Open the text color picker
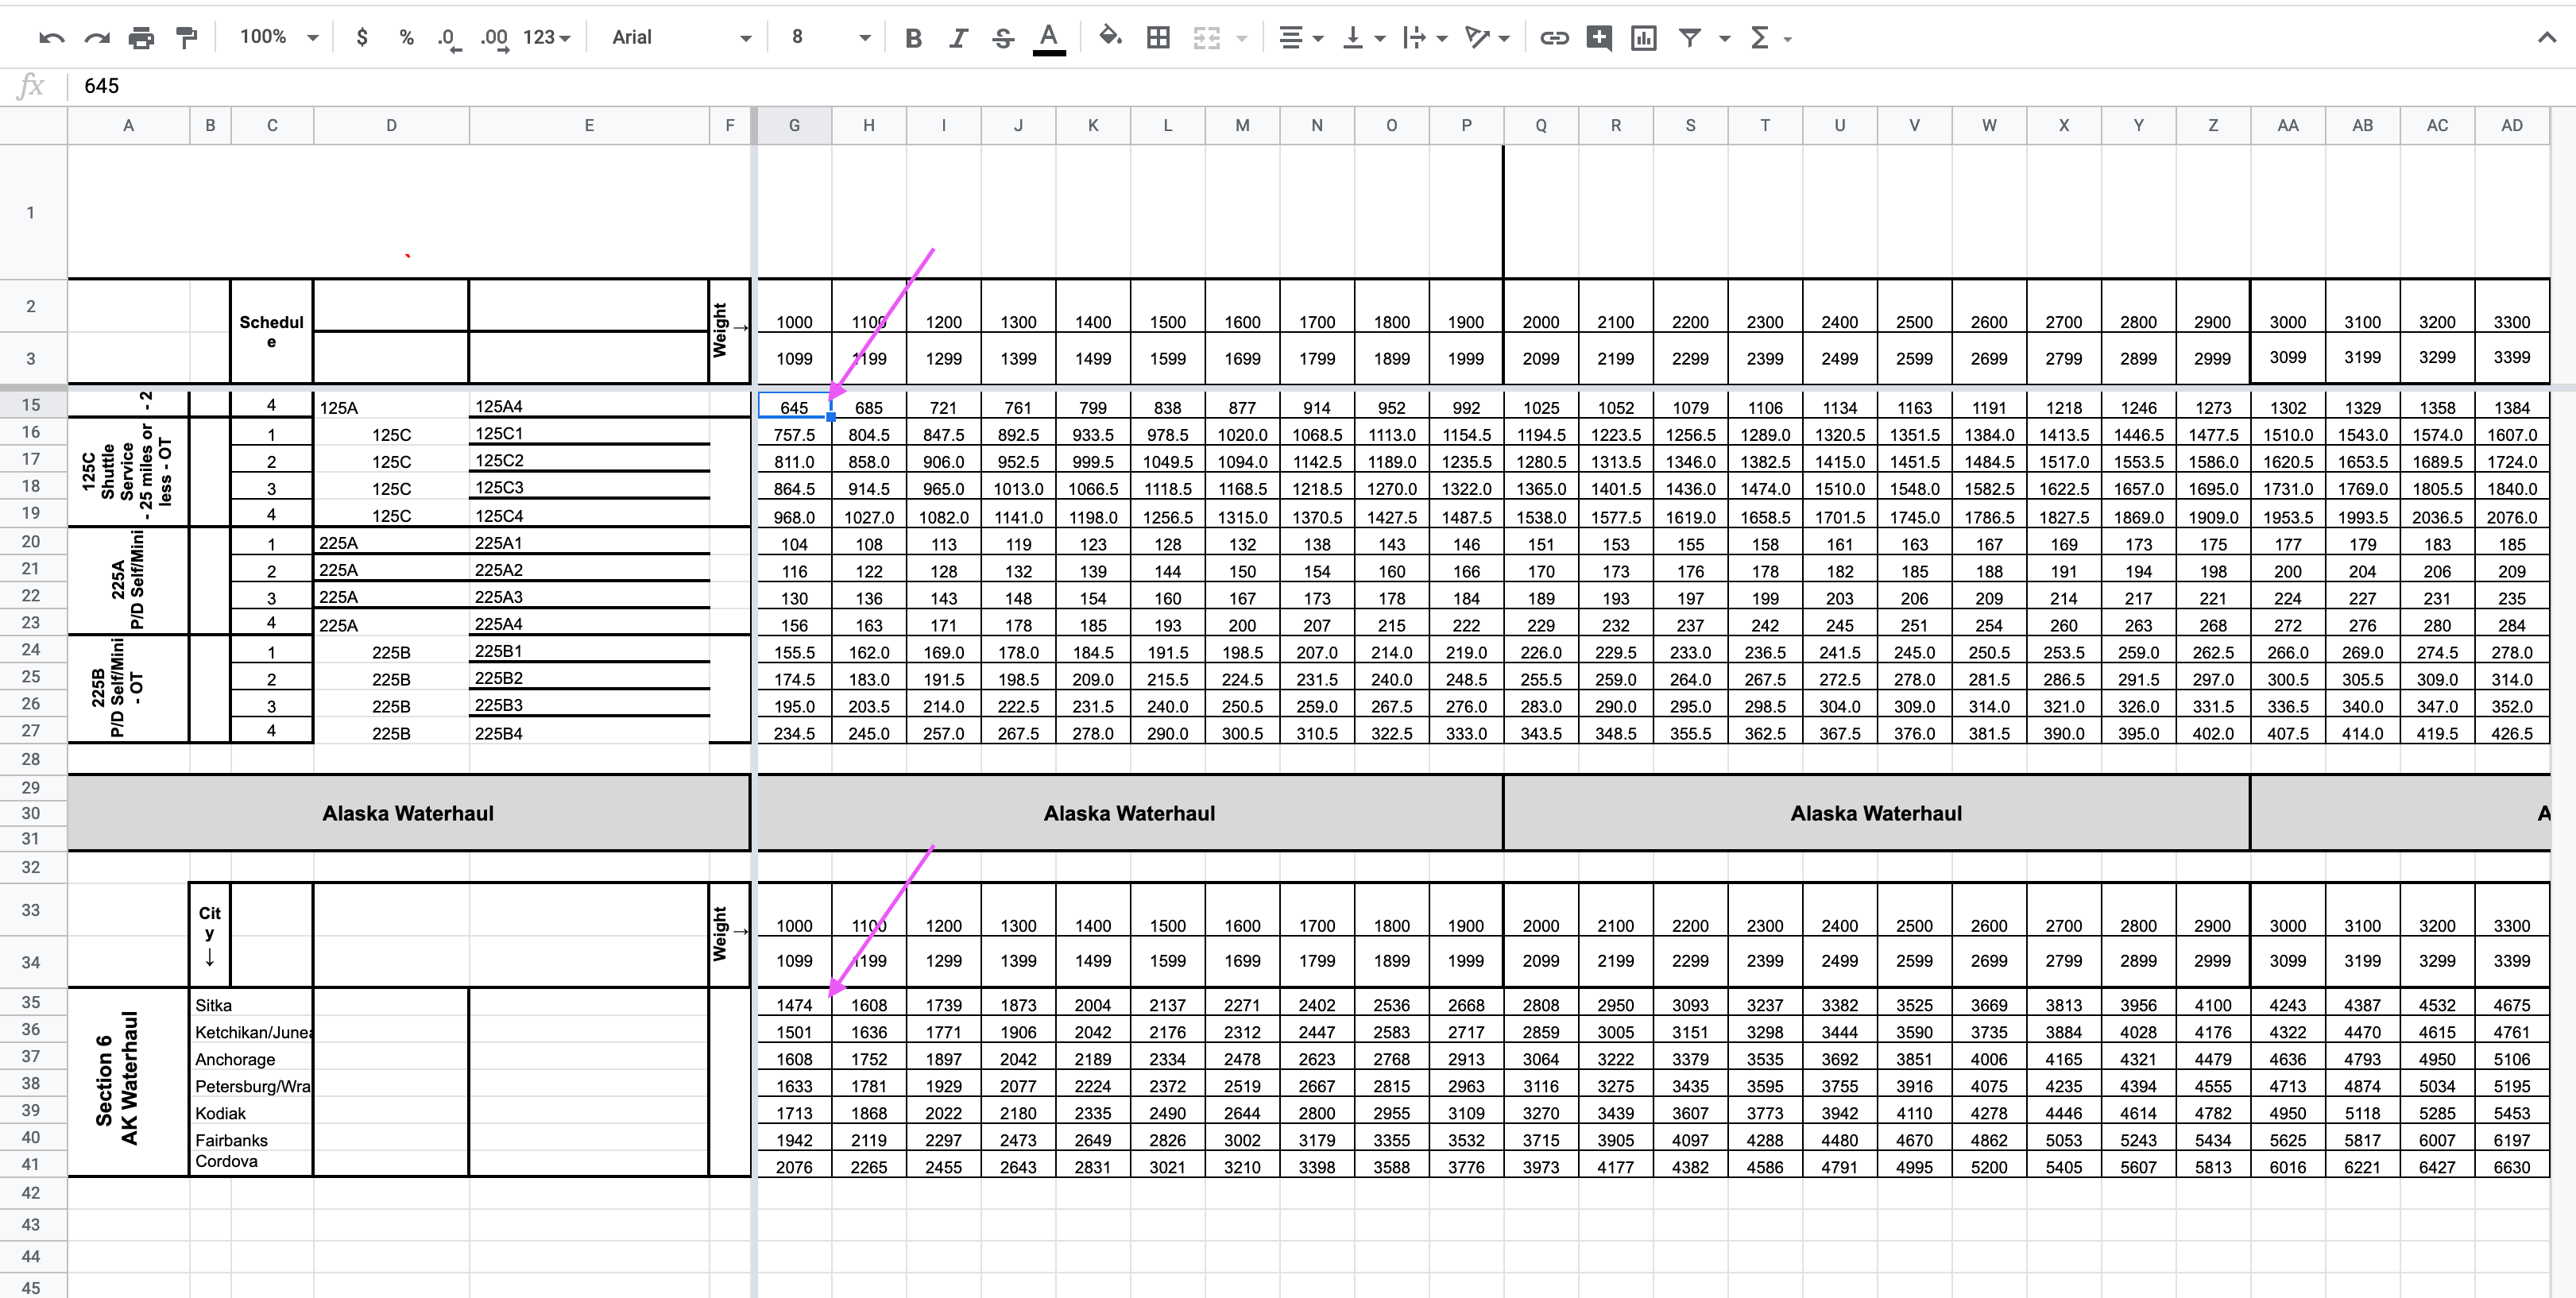Image resolution: width=2576 pixels, height=1298 pixels. pyautogui.click(x=1048, y=38)
